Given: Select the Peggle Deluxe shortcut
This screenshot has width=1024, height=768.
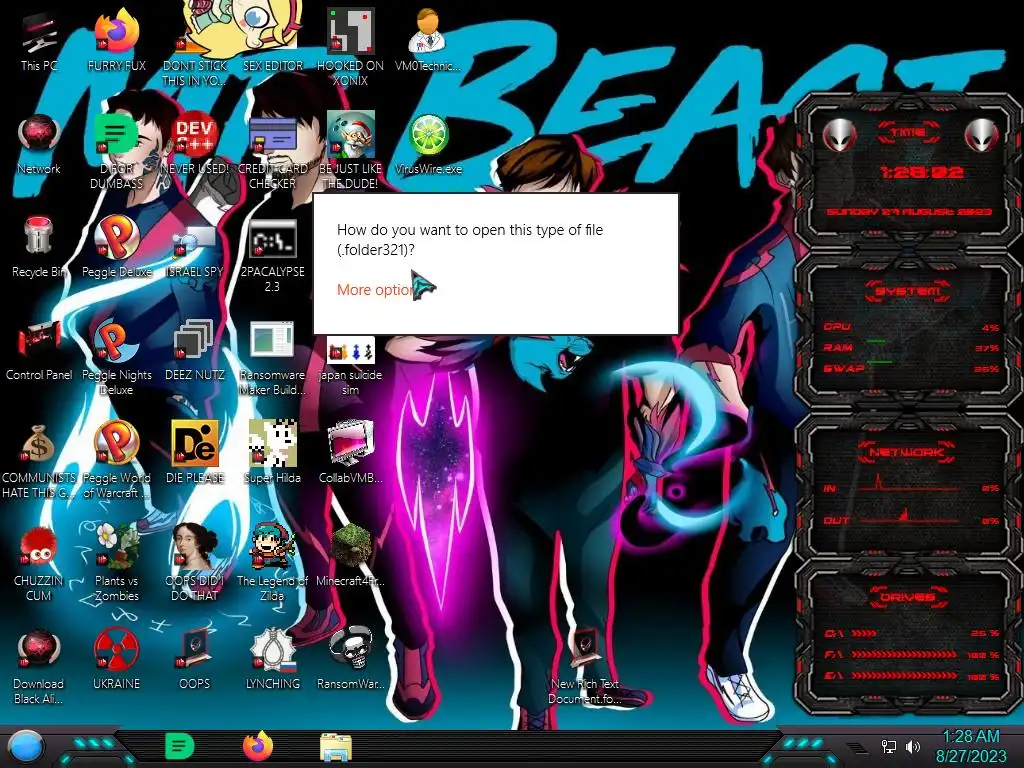Looking at the screenshot, I should click(116, 248).
